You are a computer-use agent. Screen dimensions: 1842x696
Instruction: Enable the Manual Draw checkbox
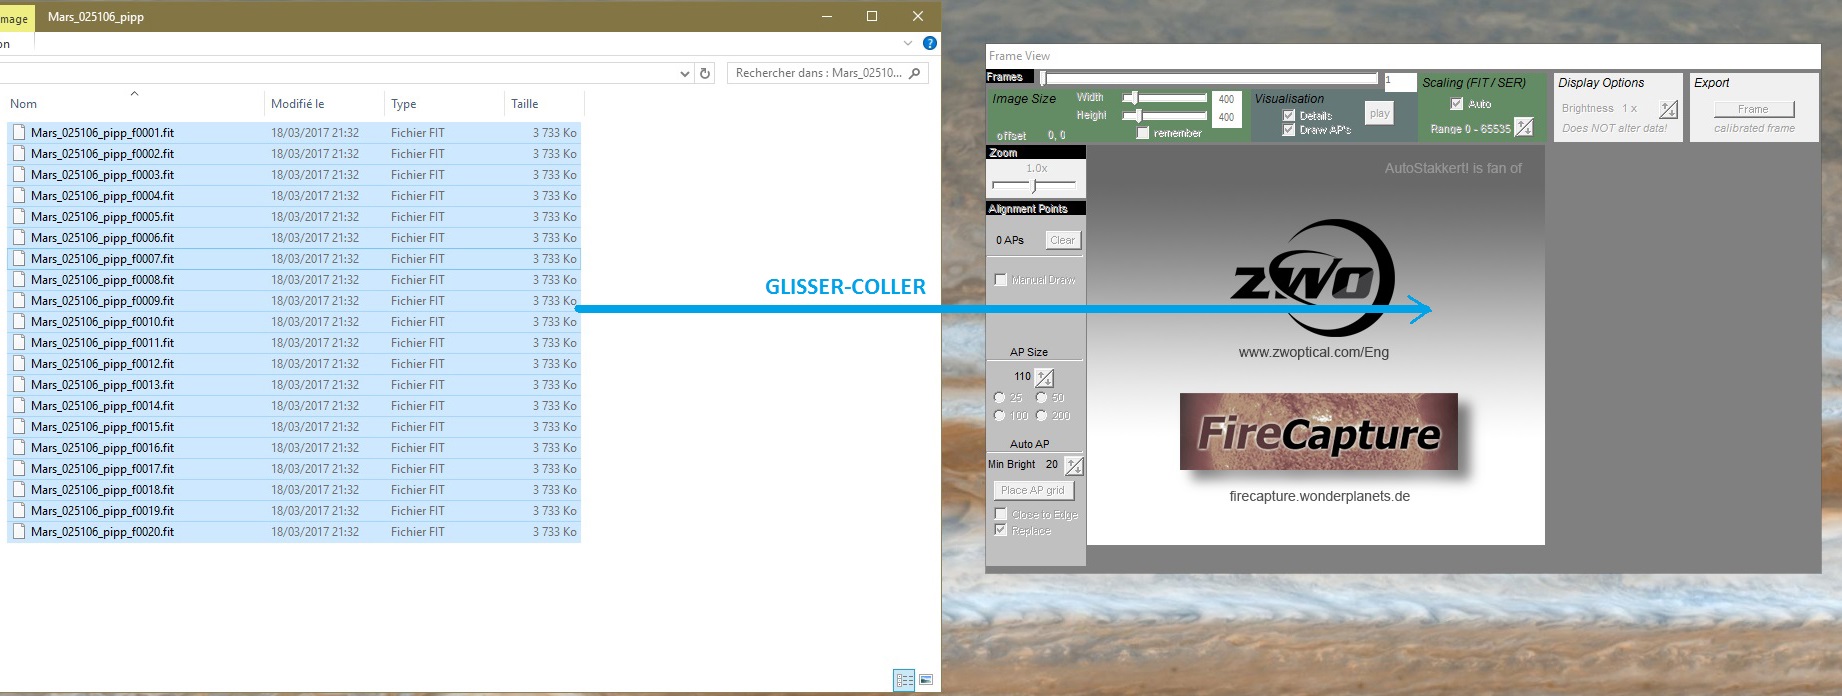pyautogui.click(x=1001, y=280)
